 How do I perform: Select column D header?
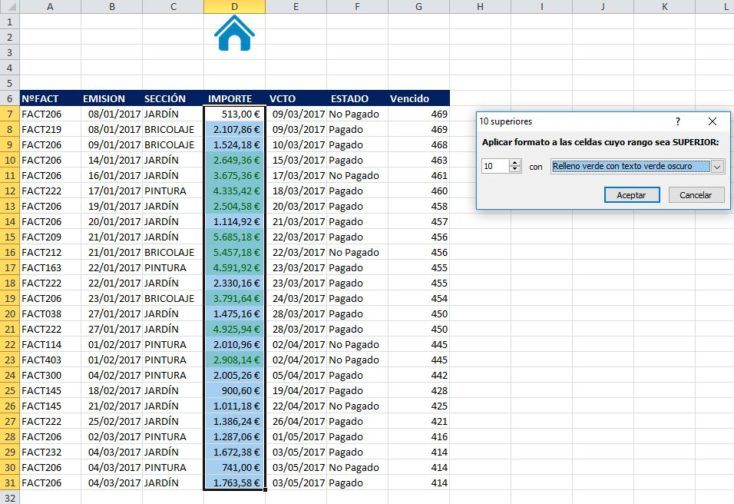pyautogui.click(x=234, y=7)
